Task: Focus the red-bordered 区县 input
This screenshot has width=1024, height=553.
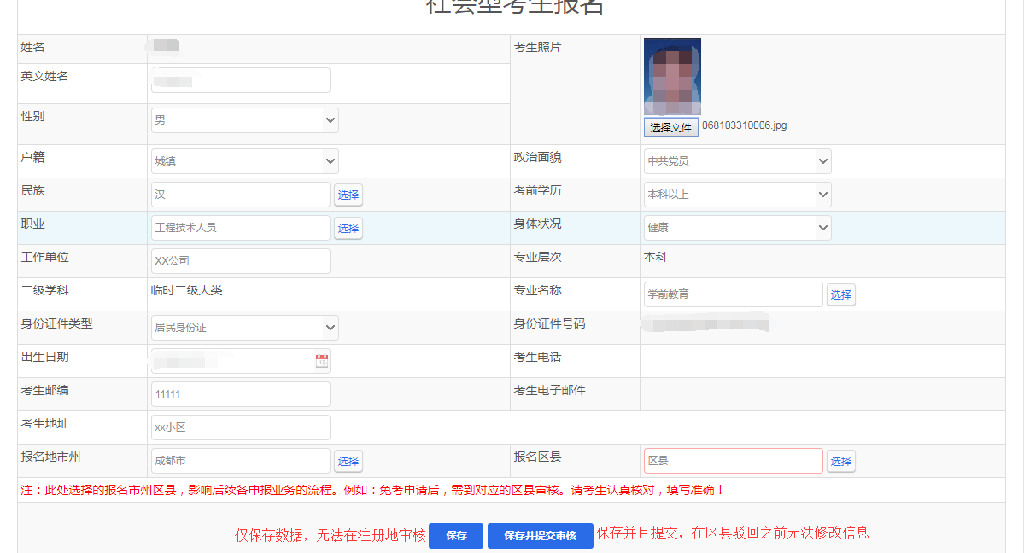Action: (x=733, y=460)
